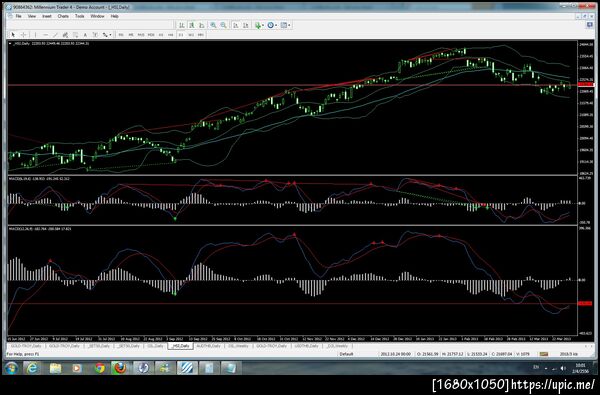Screen dimensions: 600x395
Task: Click the High price value in status bar
Action: (453, 354)
